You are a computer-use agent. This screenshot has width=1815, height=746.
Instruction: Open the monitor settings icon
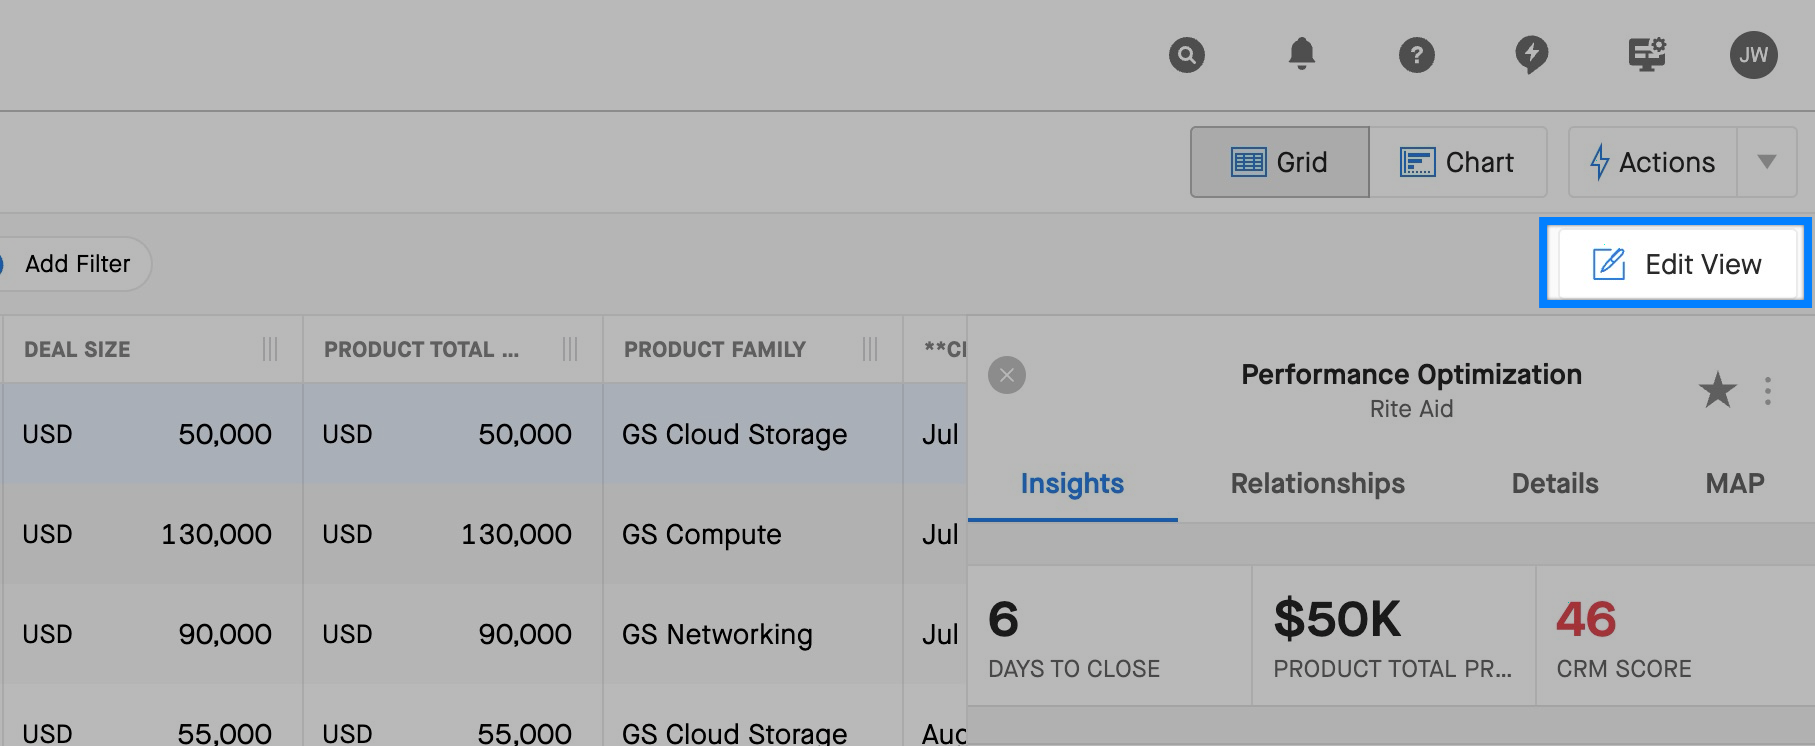point(1646,53)
